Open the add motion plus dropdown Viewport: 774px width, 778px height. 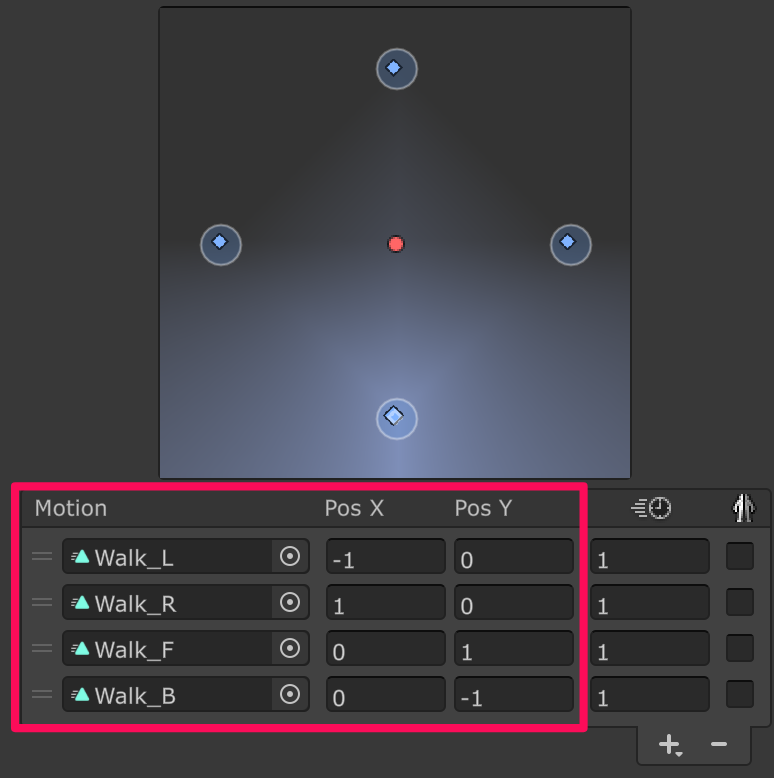click(x=670, y=745)
